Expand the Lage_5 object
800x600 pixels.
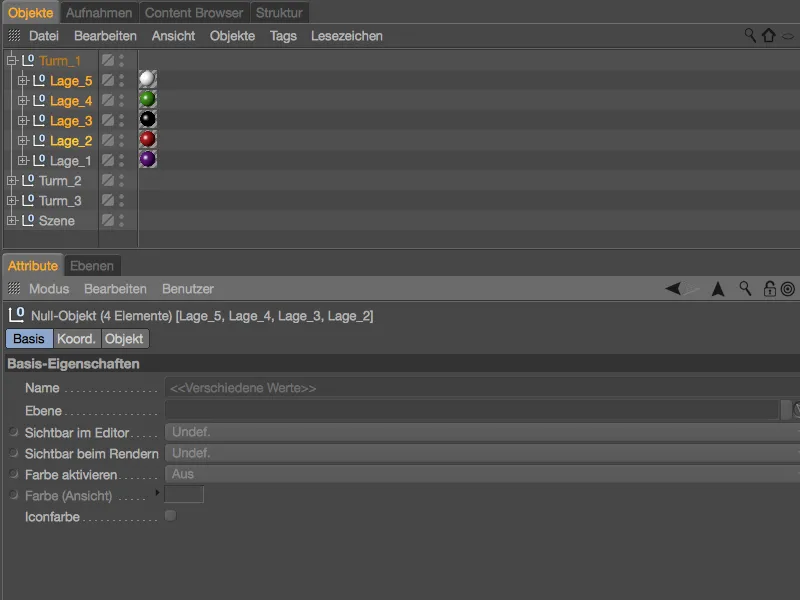pos(22,81)
